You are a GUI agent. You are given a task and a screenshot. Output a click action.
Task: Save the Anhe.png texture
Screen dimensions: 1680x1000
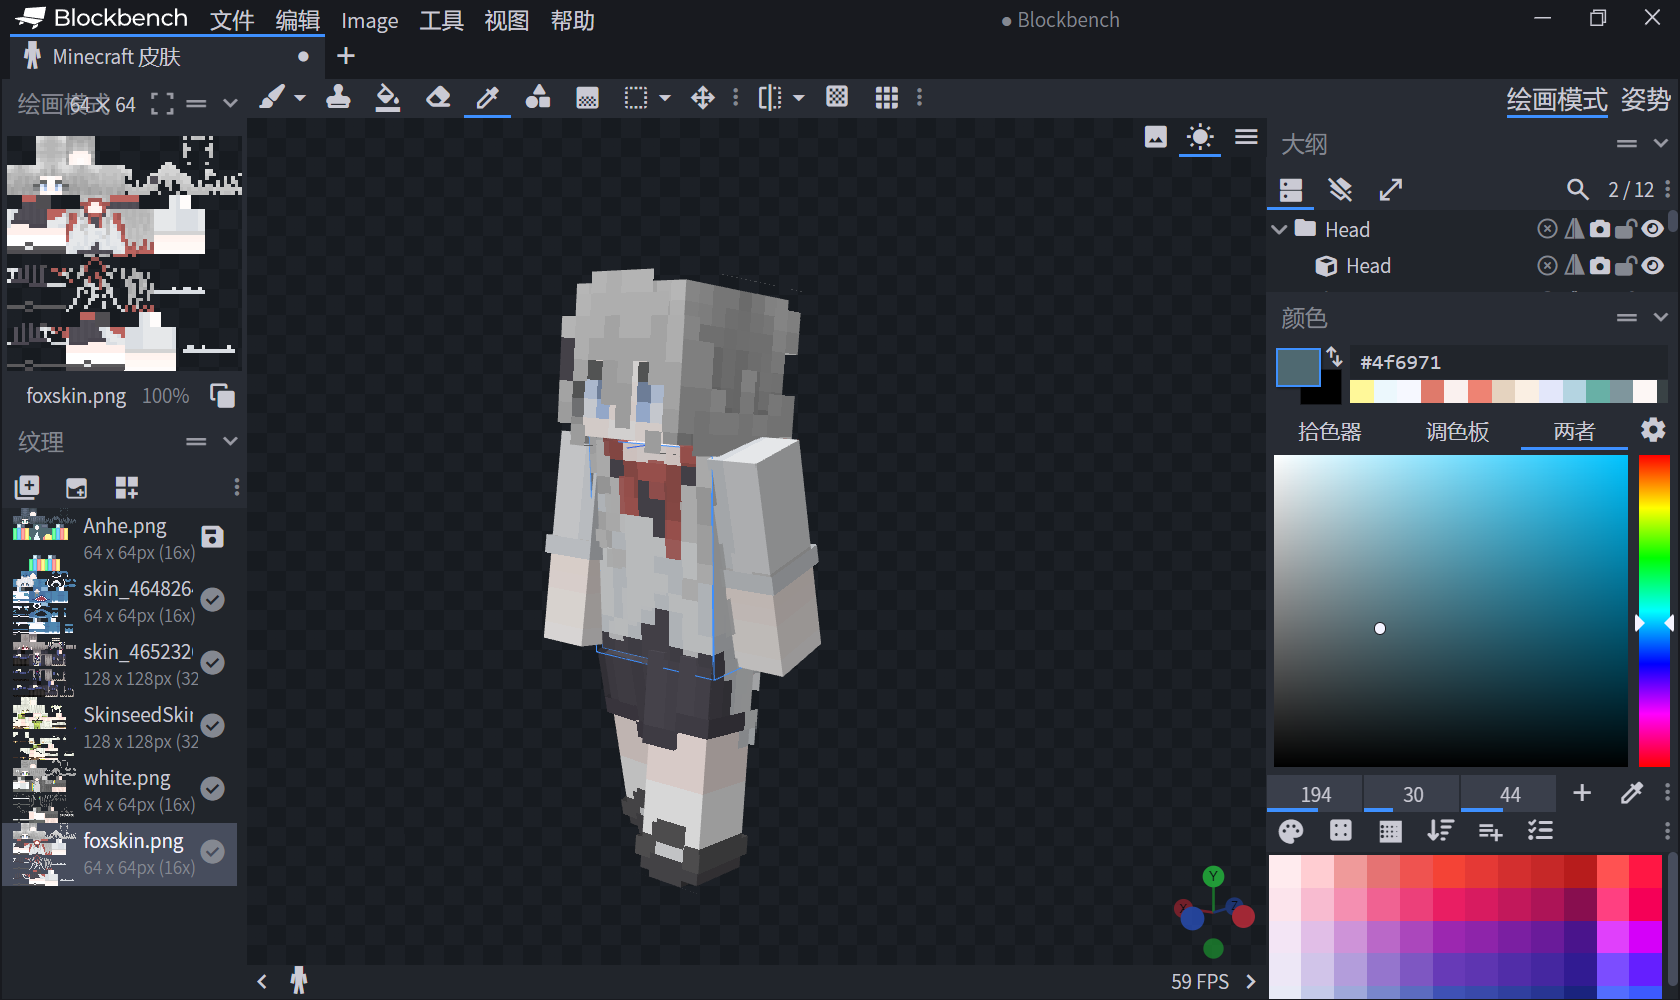[212, 537]
